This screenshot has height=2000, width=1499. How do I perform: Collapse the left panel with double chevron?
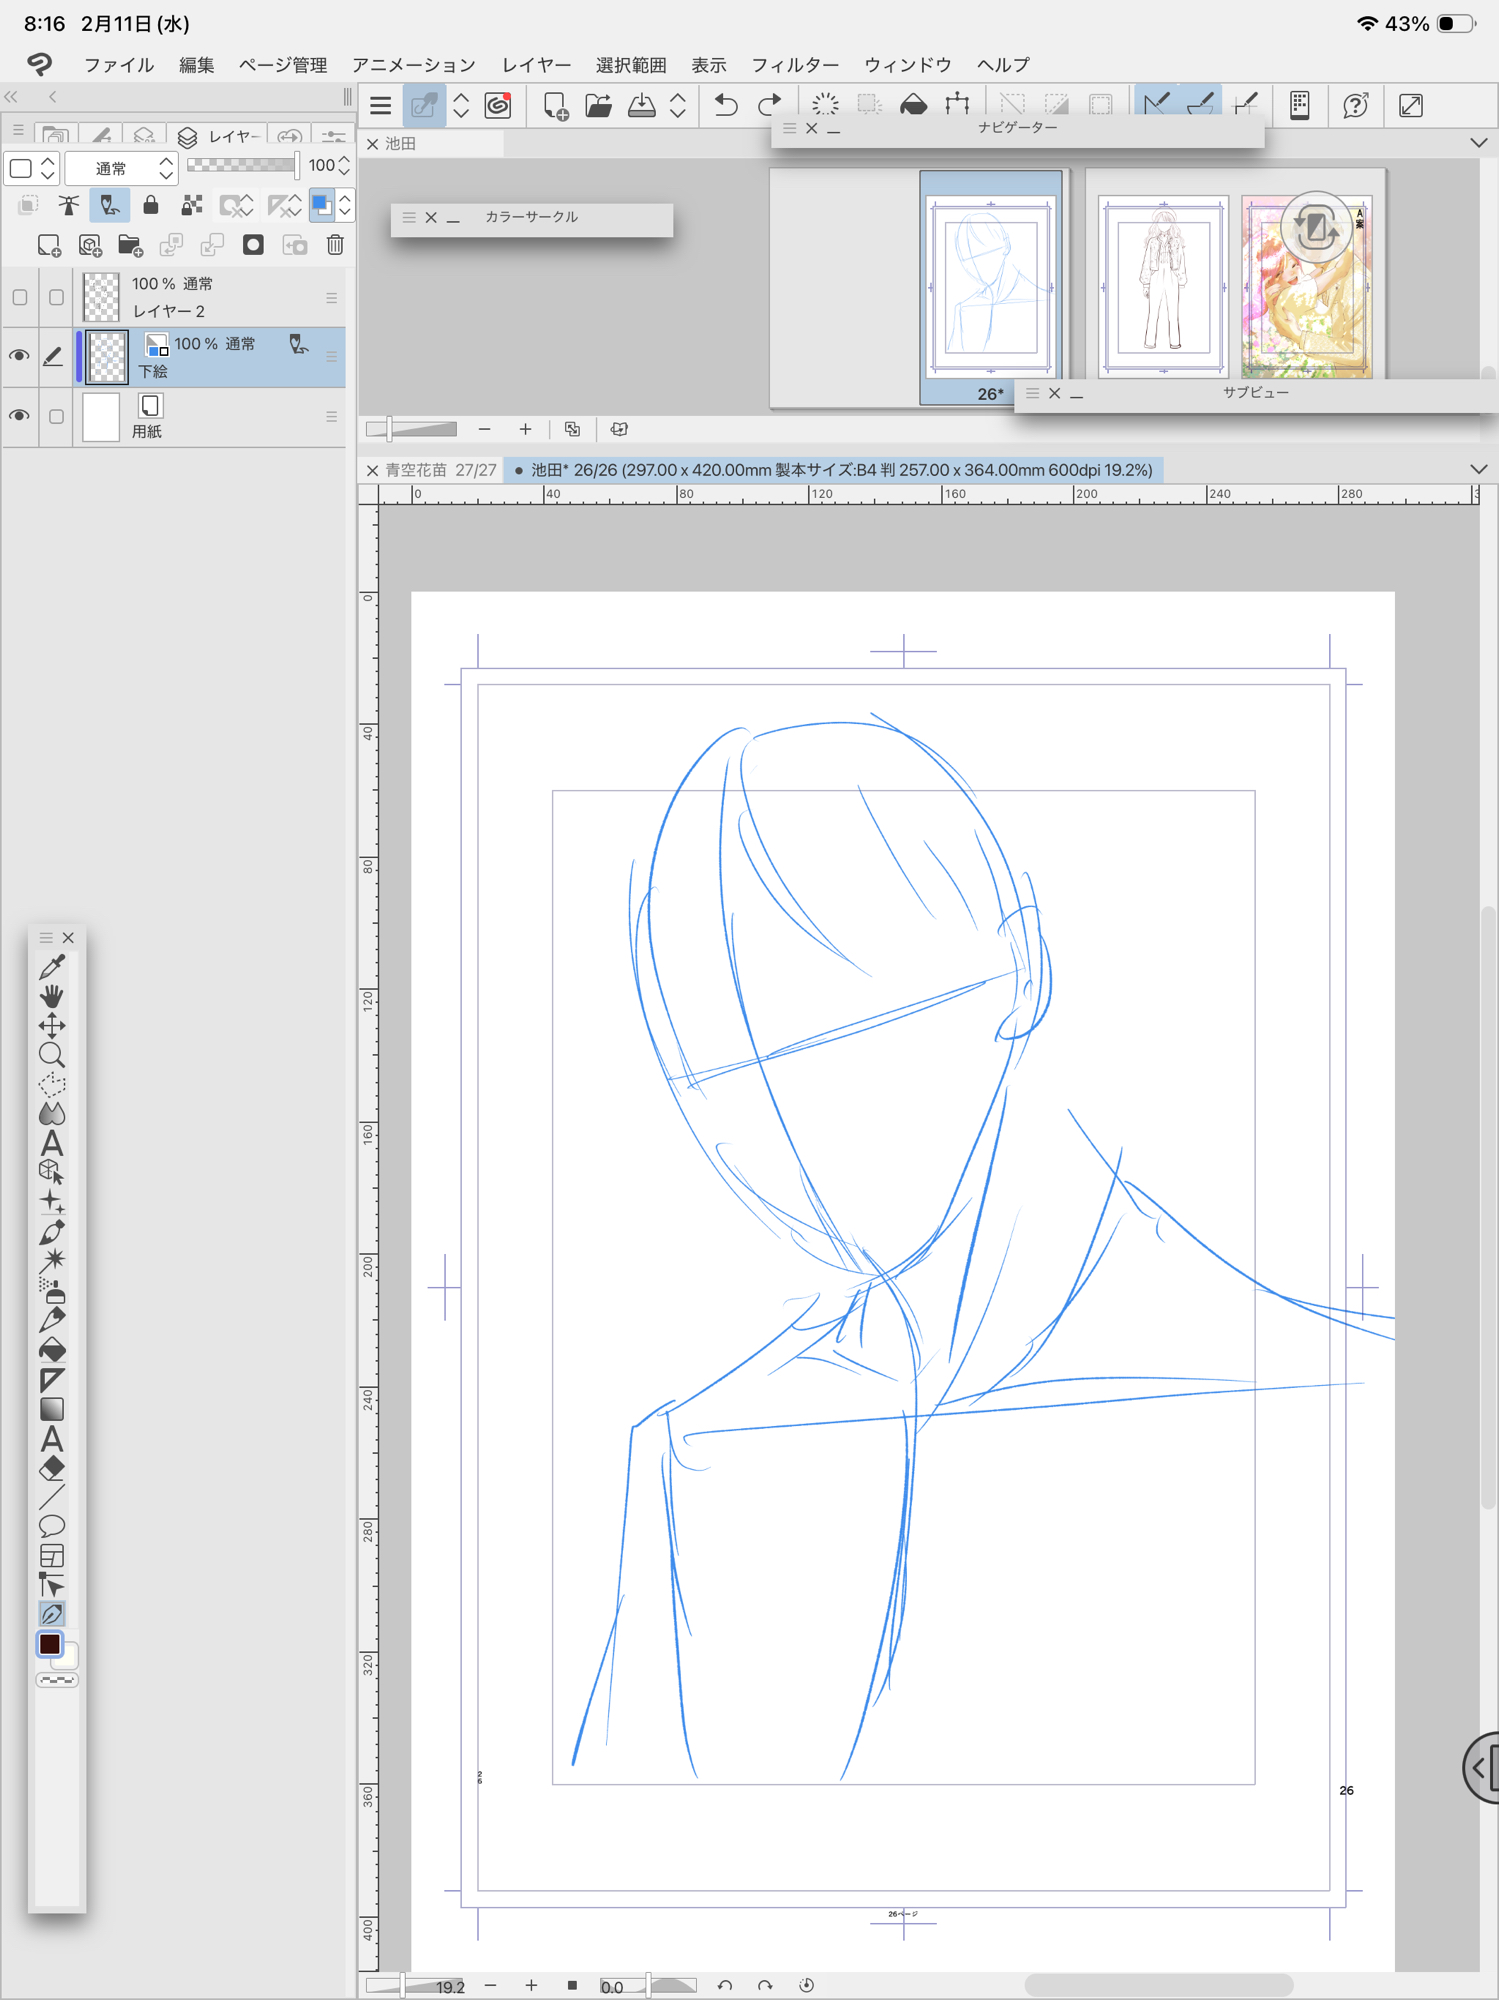tap(12, 97)
